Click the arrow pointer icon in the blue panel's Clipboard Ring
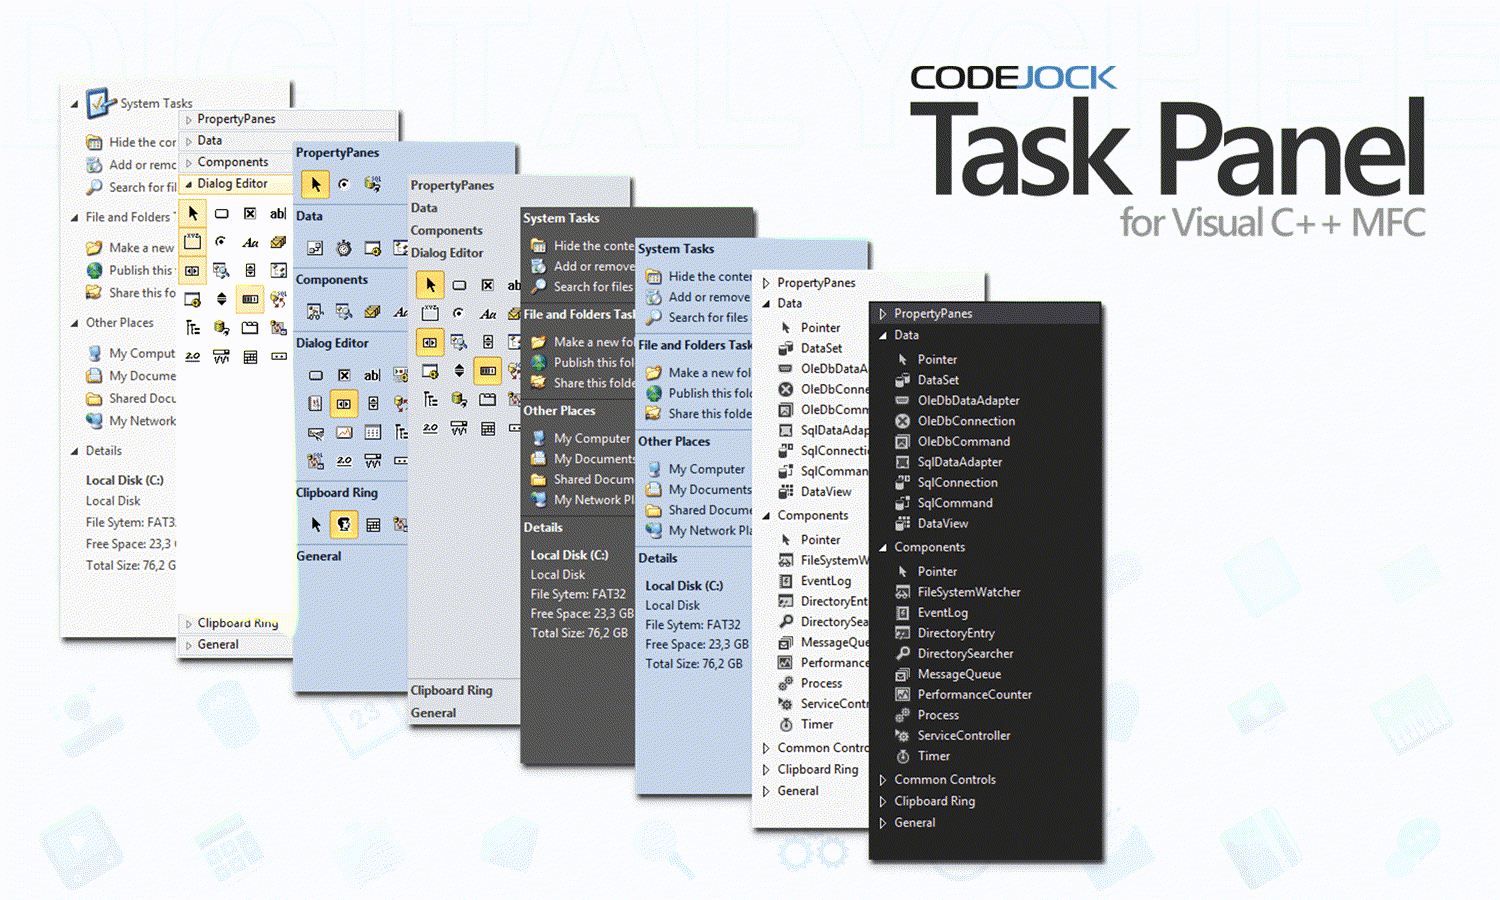 (x=316, y=524)
